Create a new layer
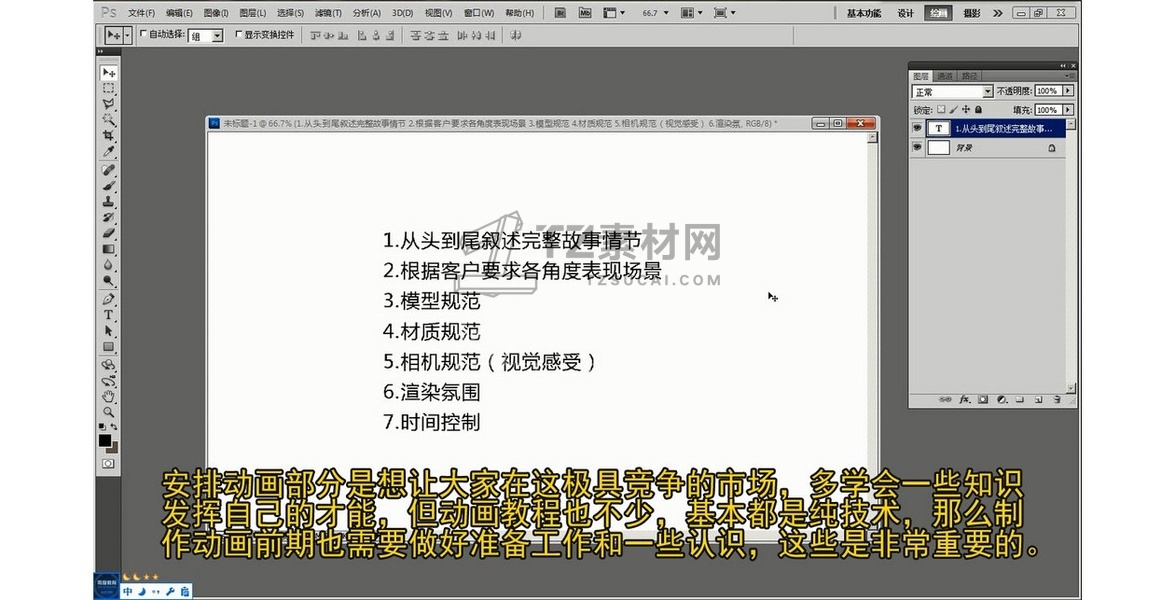This screenshot has height=600, width=1175. point(1039,400)
